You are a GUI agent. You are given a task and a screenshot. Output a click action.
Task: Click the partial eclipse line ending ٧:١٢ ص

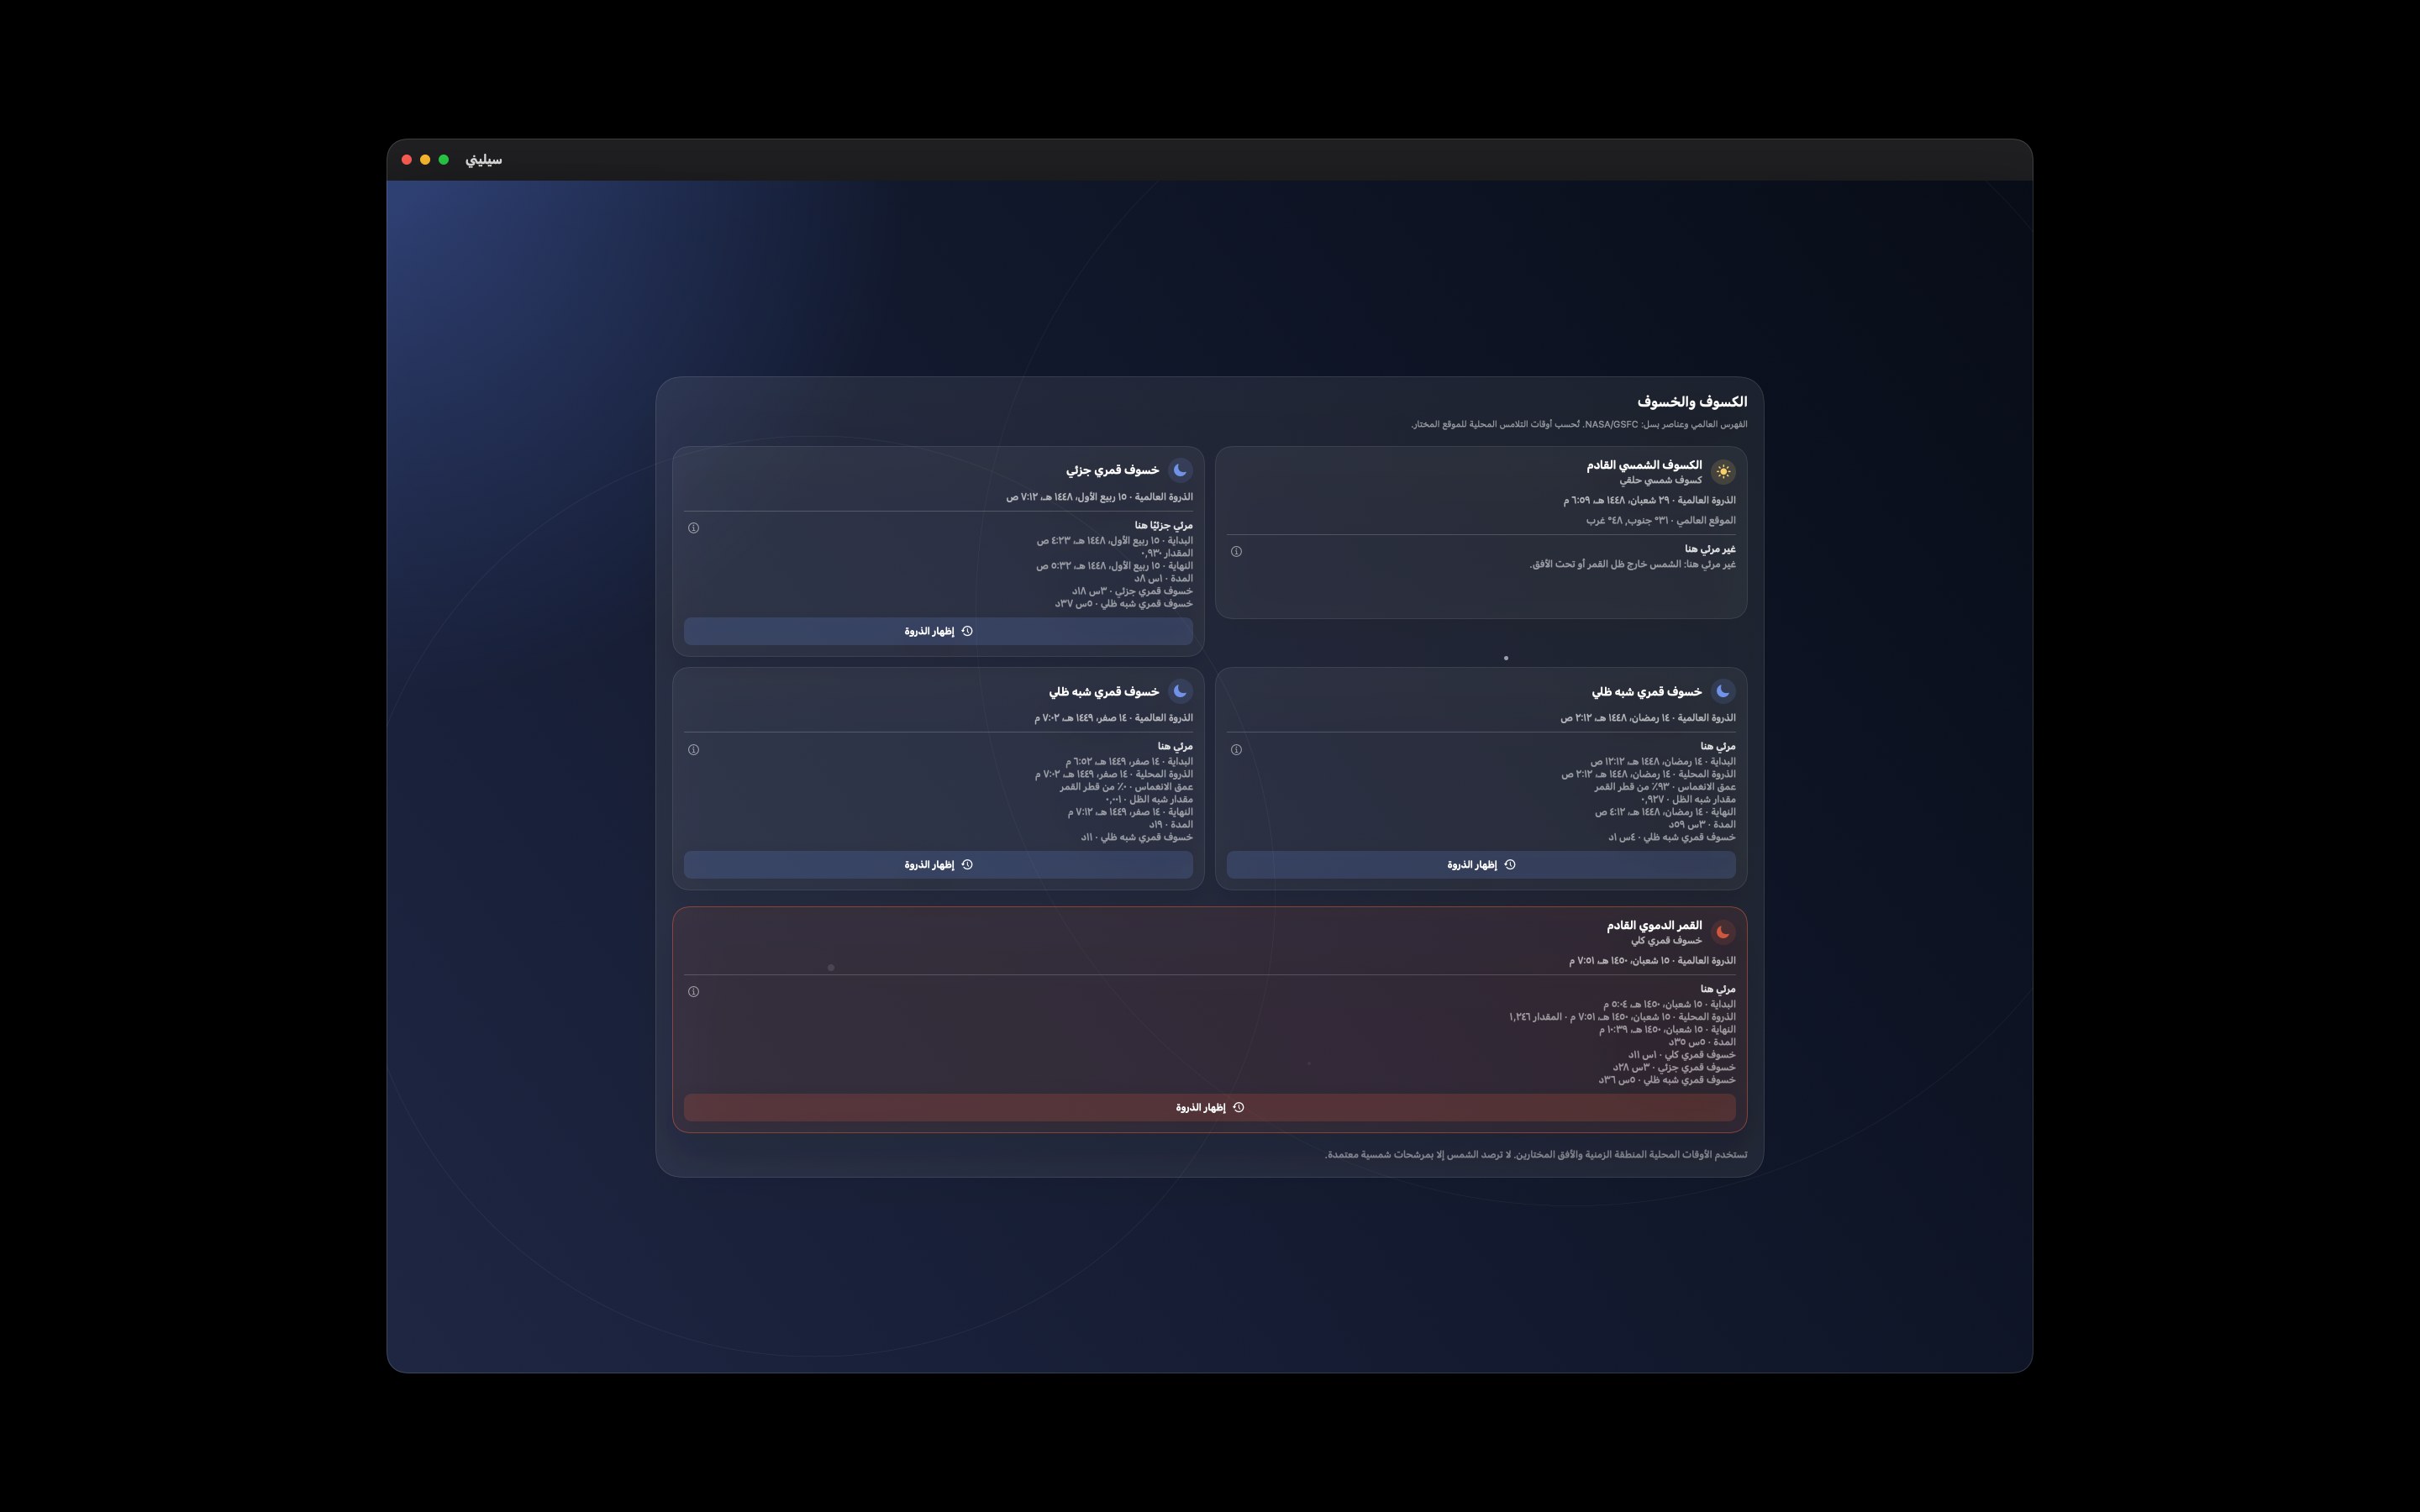coord(1099,497)
